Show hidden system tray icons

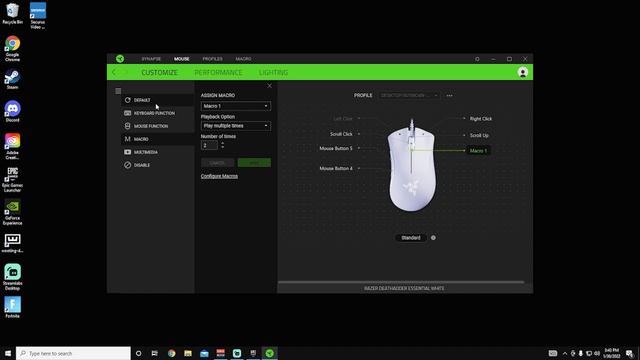tap(564, 353)
